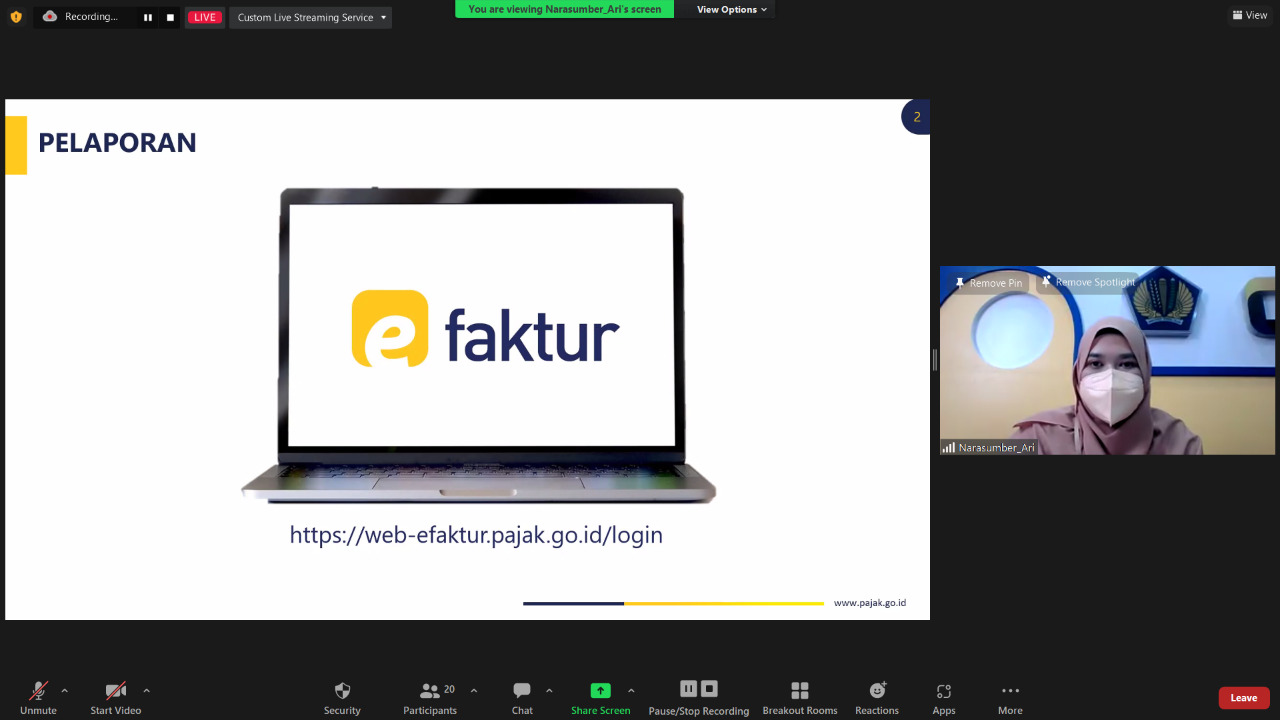
Task: Click Remove Pin on speaker video
Action: [x=989, y=283]
